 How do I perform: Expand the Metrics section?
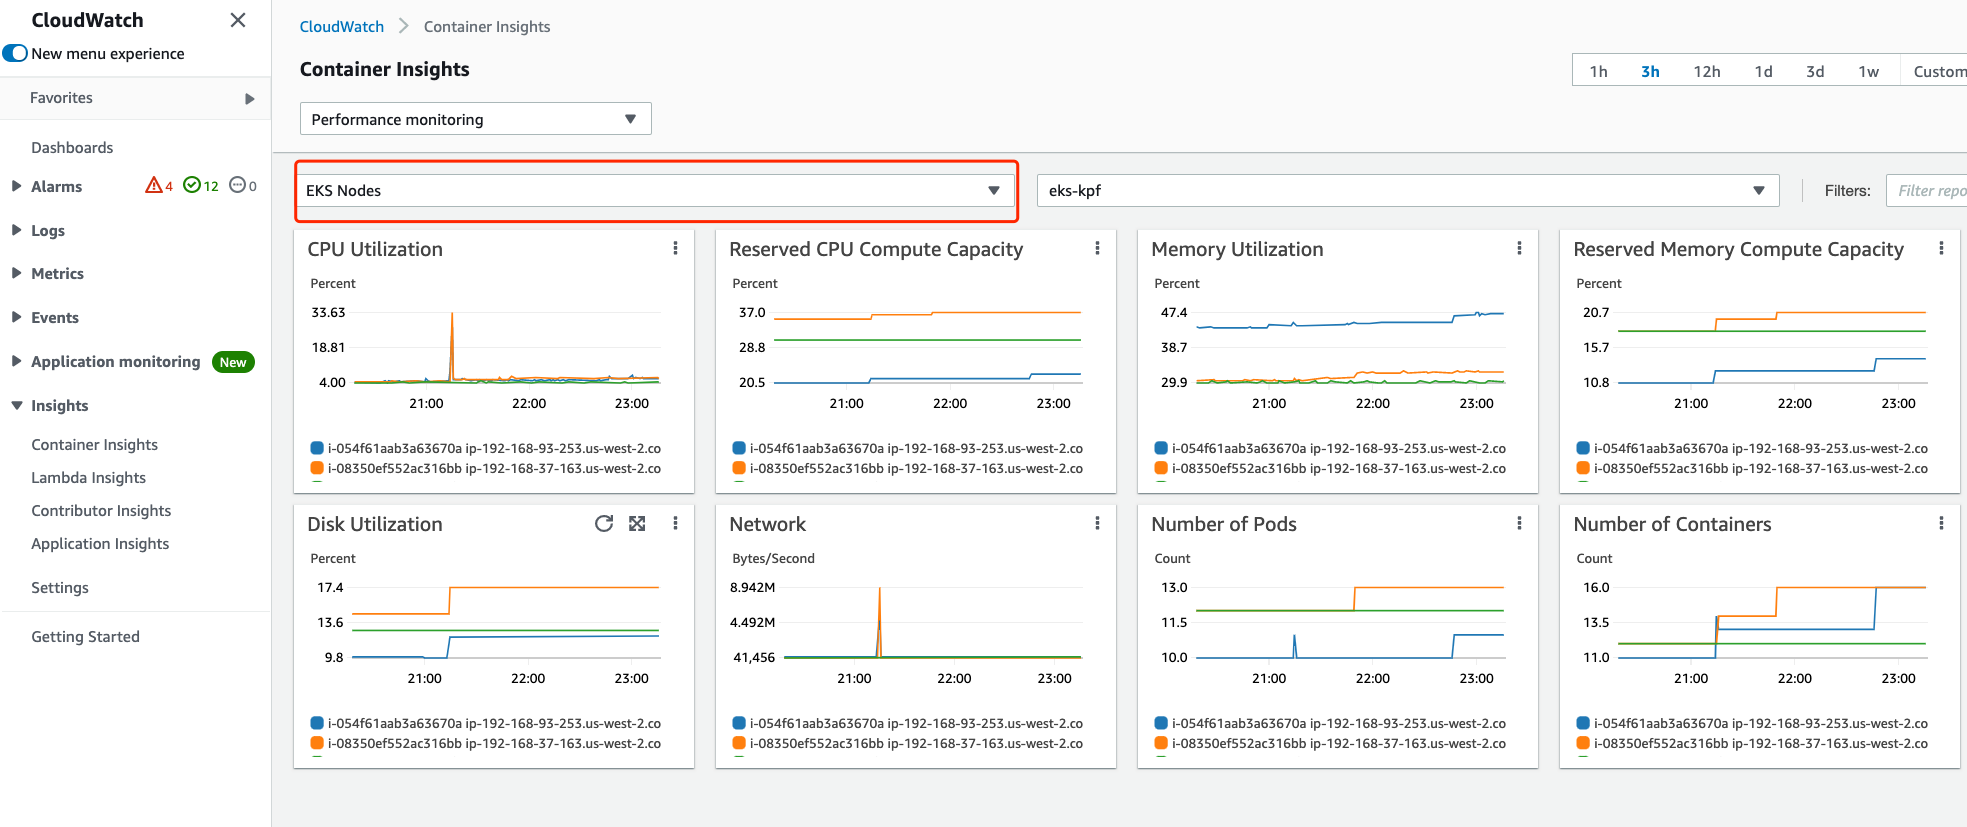pos(16,273)
